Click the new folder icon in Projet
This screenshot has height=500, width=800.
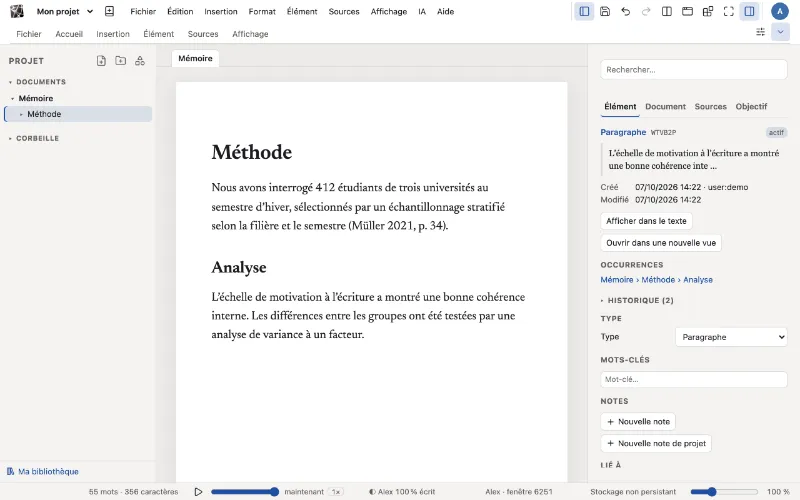coord(120,61)
